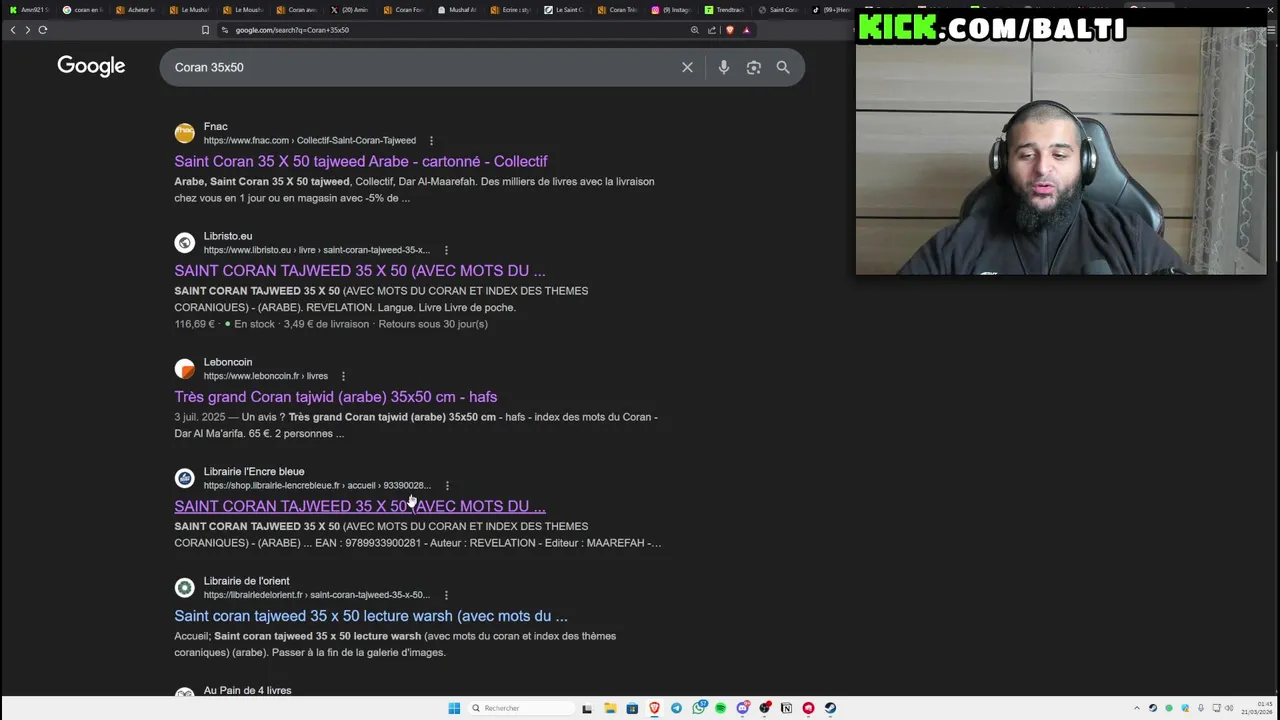Open the zoom magnifier icon in address bar
Viewport: 1280px width, 720px height.
tap(694, 30)
